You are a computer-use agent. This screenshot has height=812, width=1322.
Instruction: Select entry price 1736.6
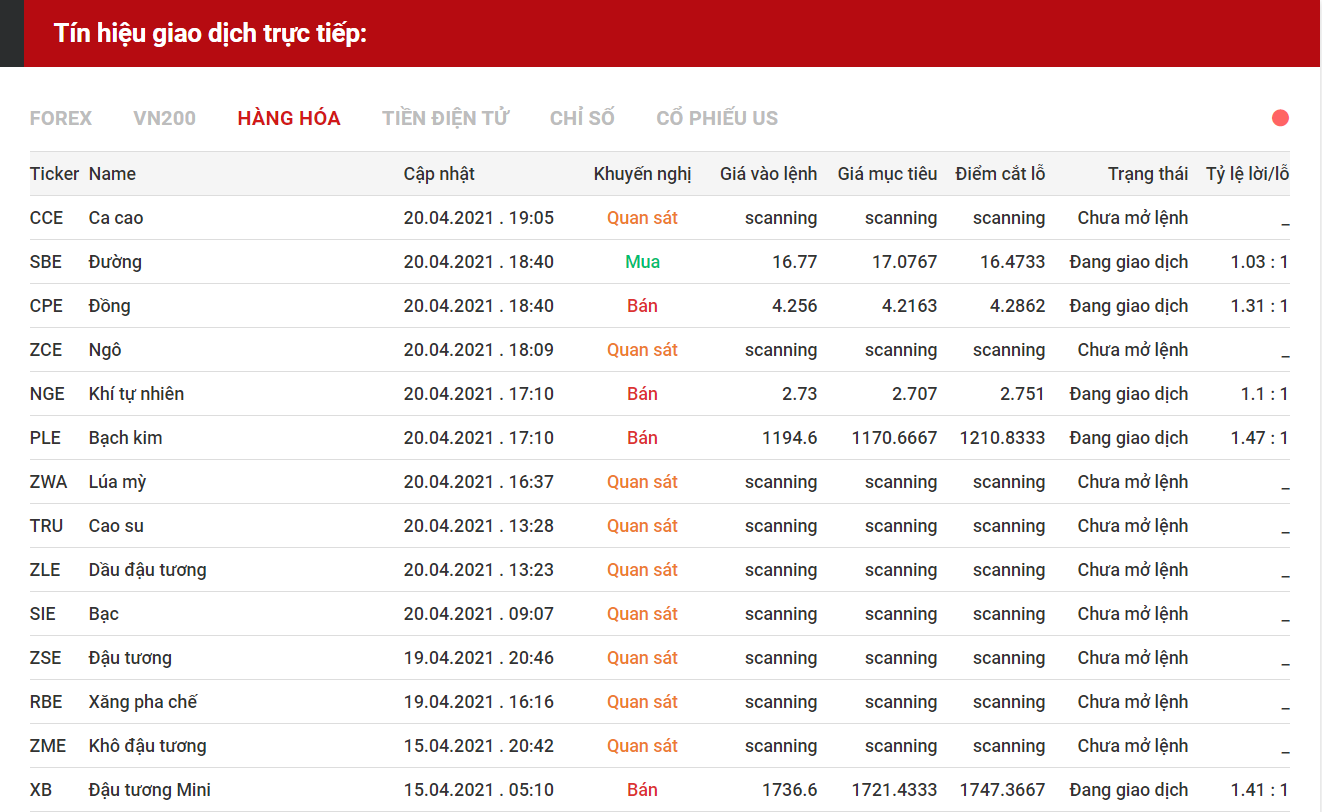[x=789, y=790]
